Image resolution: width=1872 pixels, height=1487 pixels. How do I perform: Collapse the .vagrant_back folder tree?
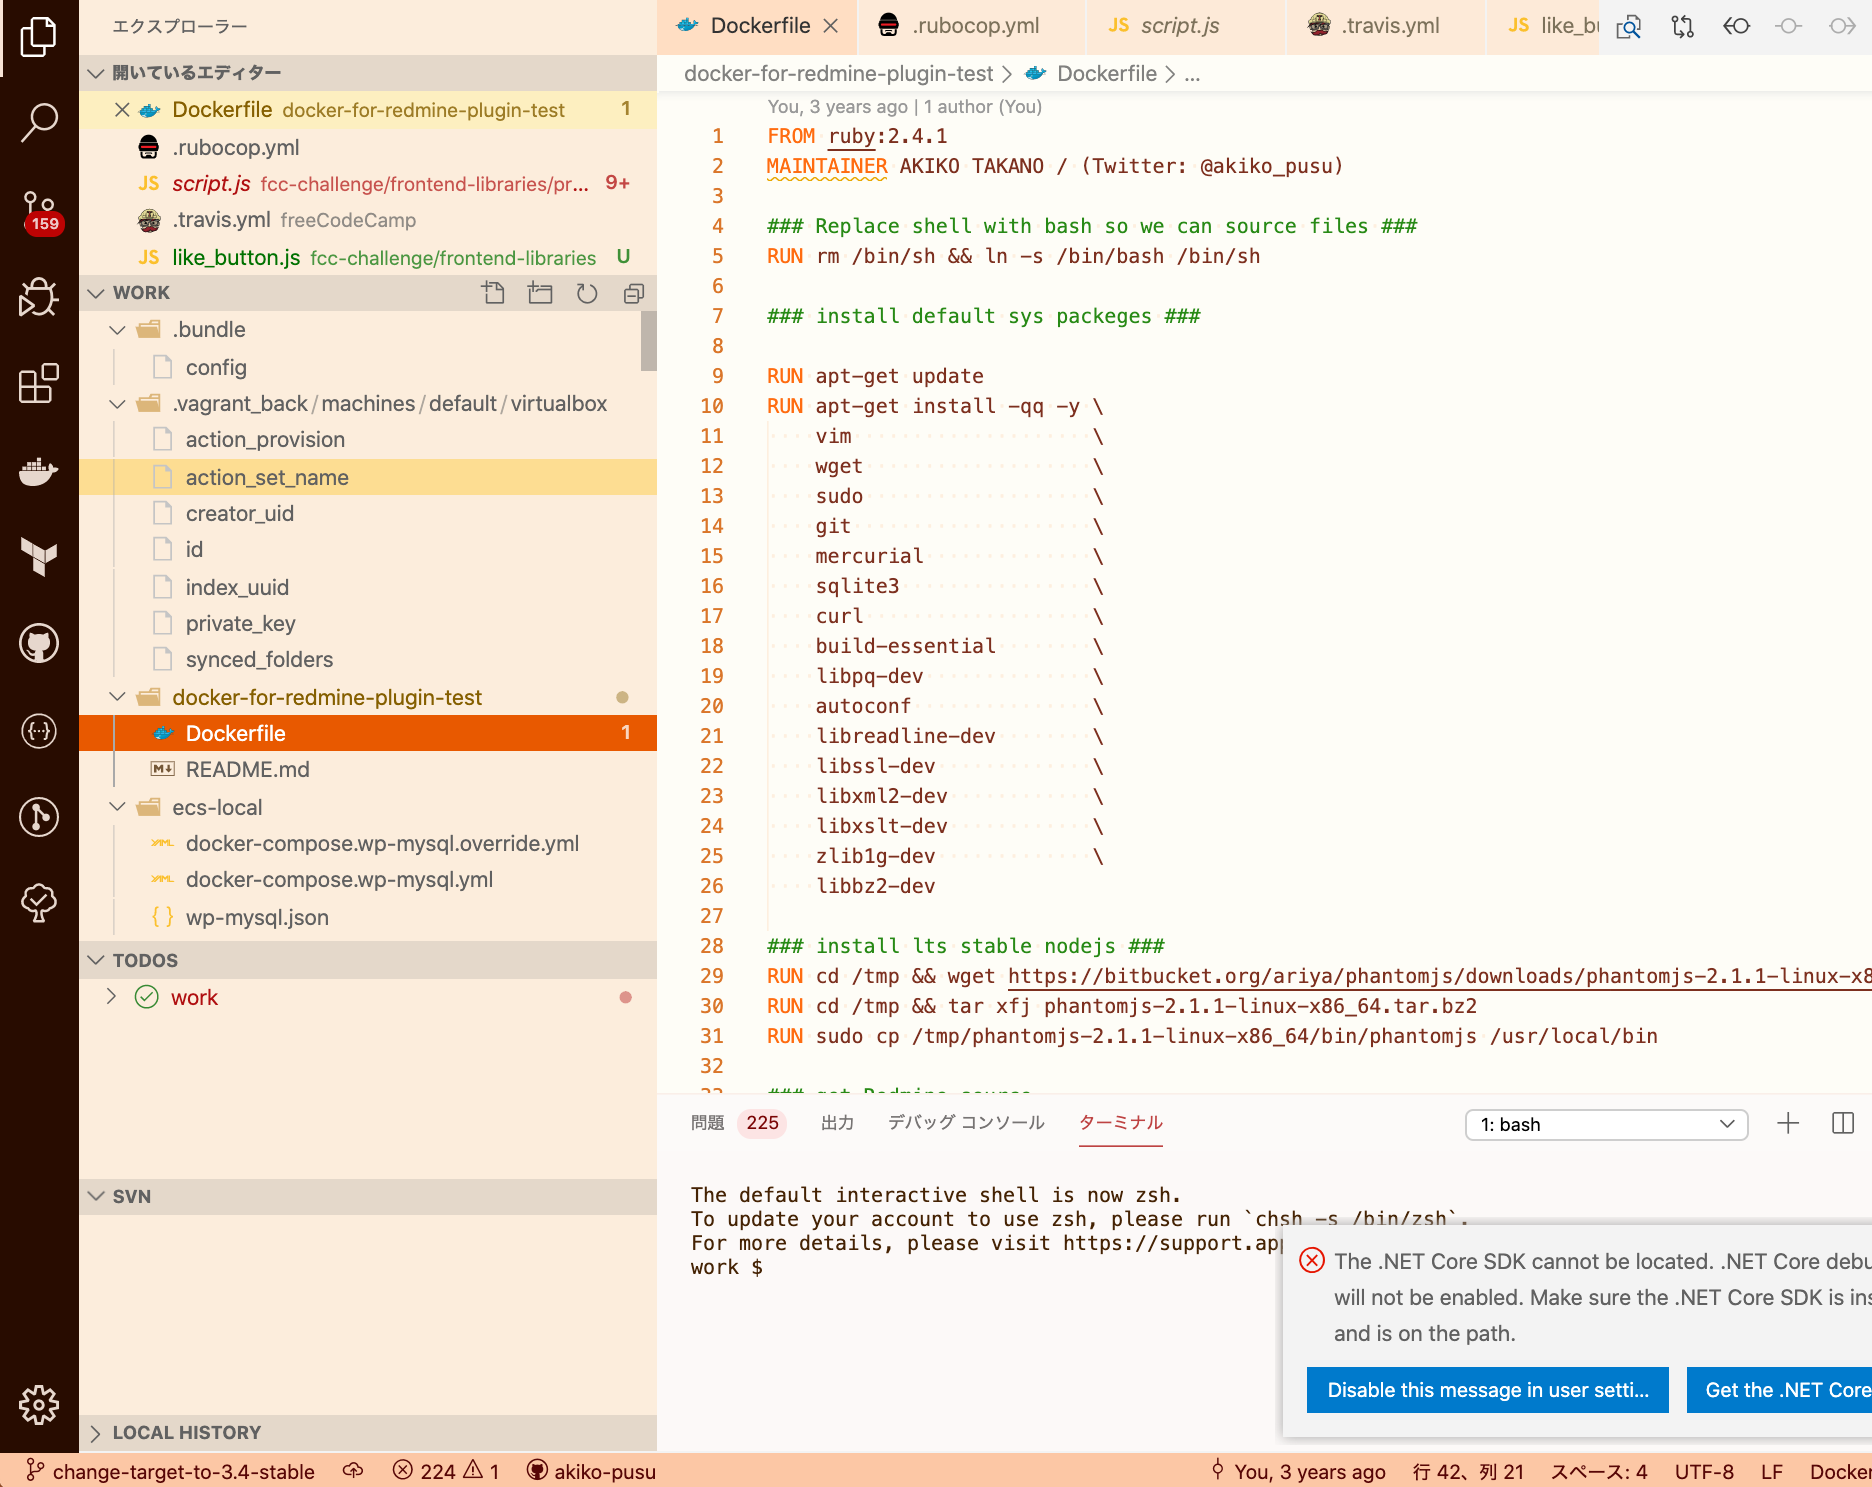pyautogui.click(x=118, y=404)
